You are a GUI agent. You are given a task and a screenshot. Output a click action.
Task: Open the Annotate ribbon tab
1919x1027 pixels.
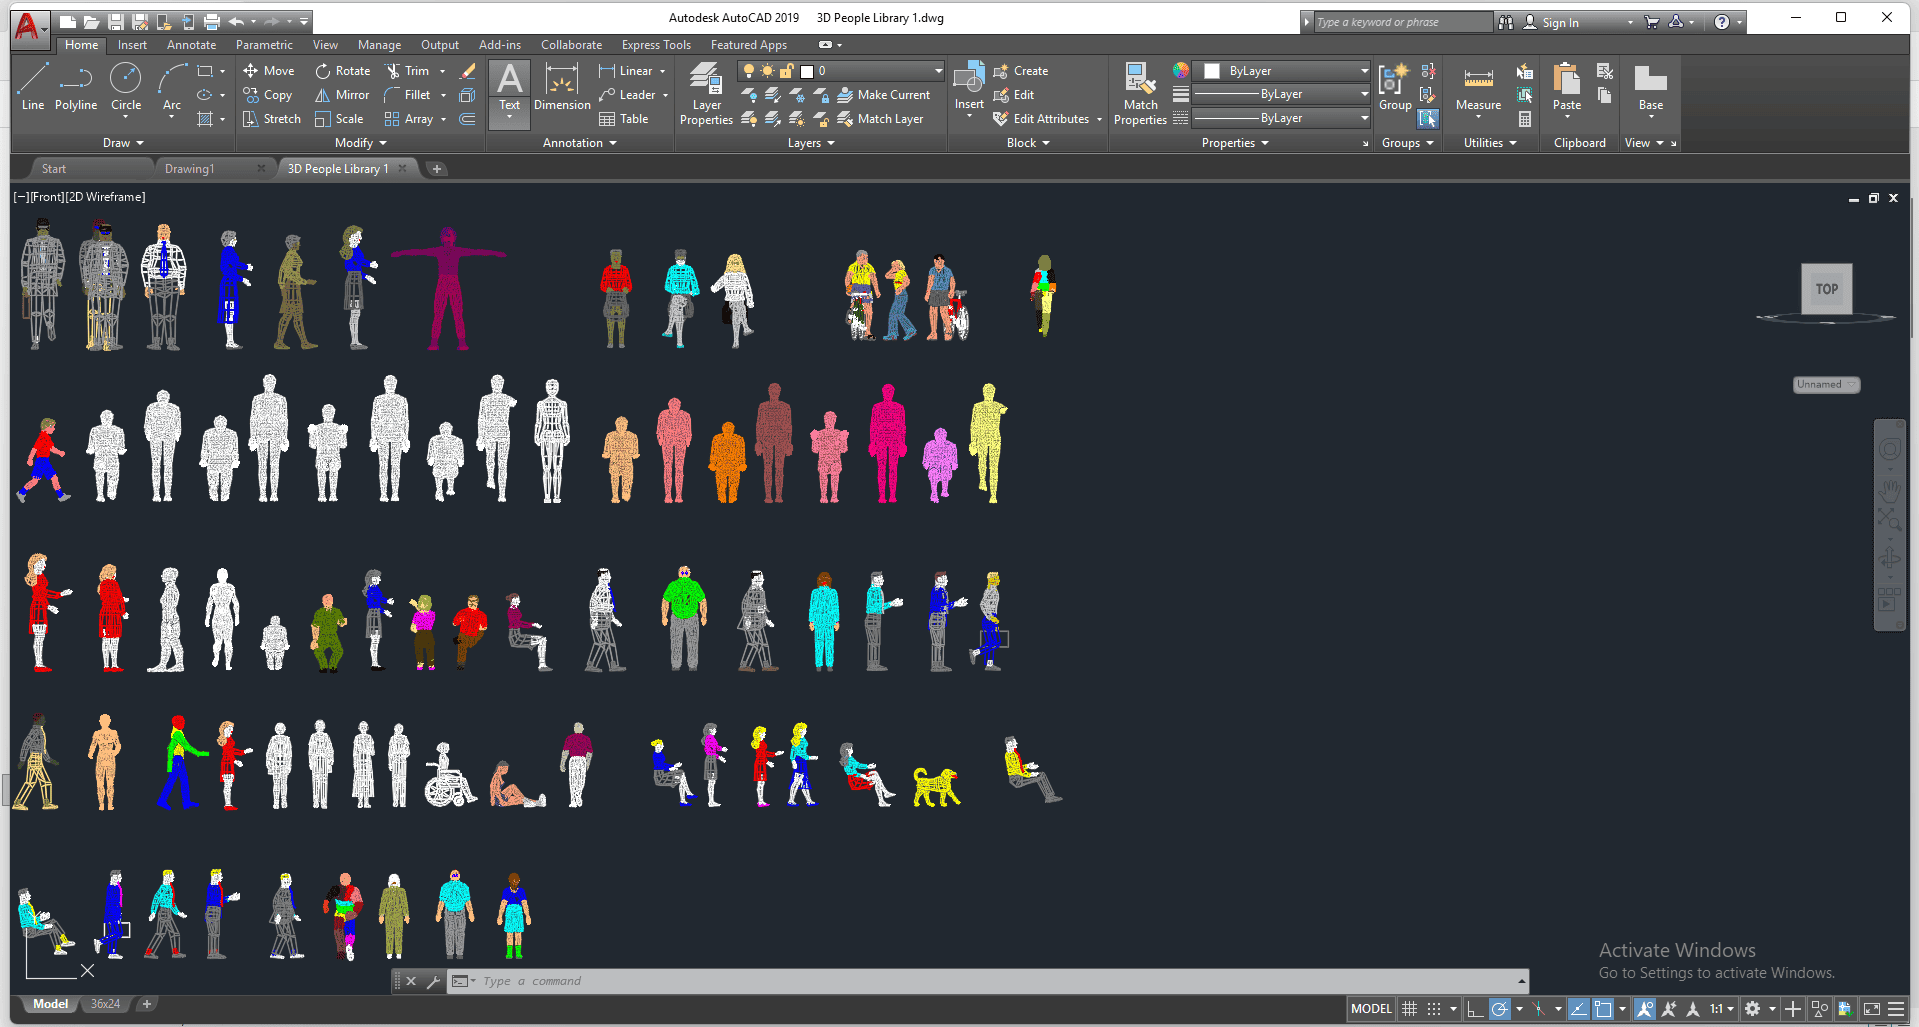coord(191,45)
